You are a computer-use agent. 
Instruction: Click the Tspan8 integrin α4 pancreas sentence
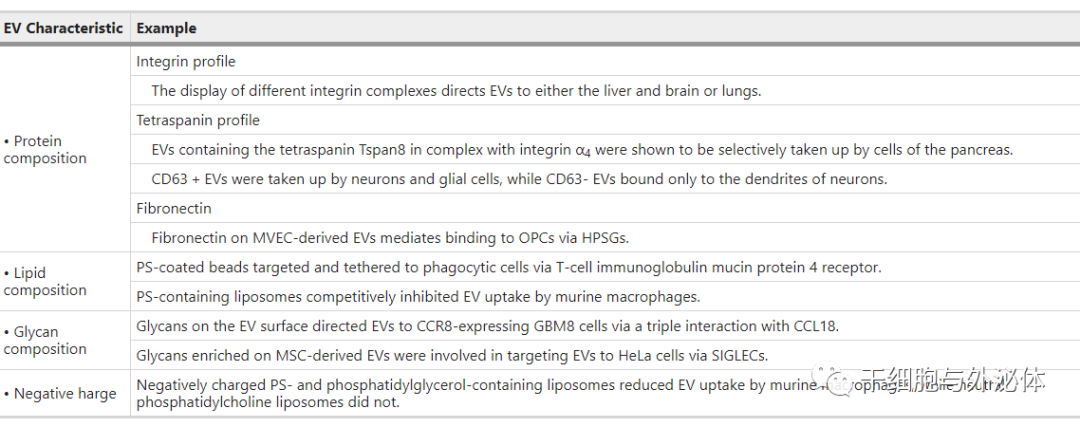pos(582,149)
